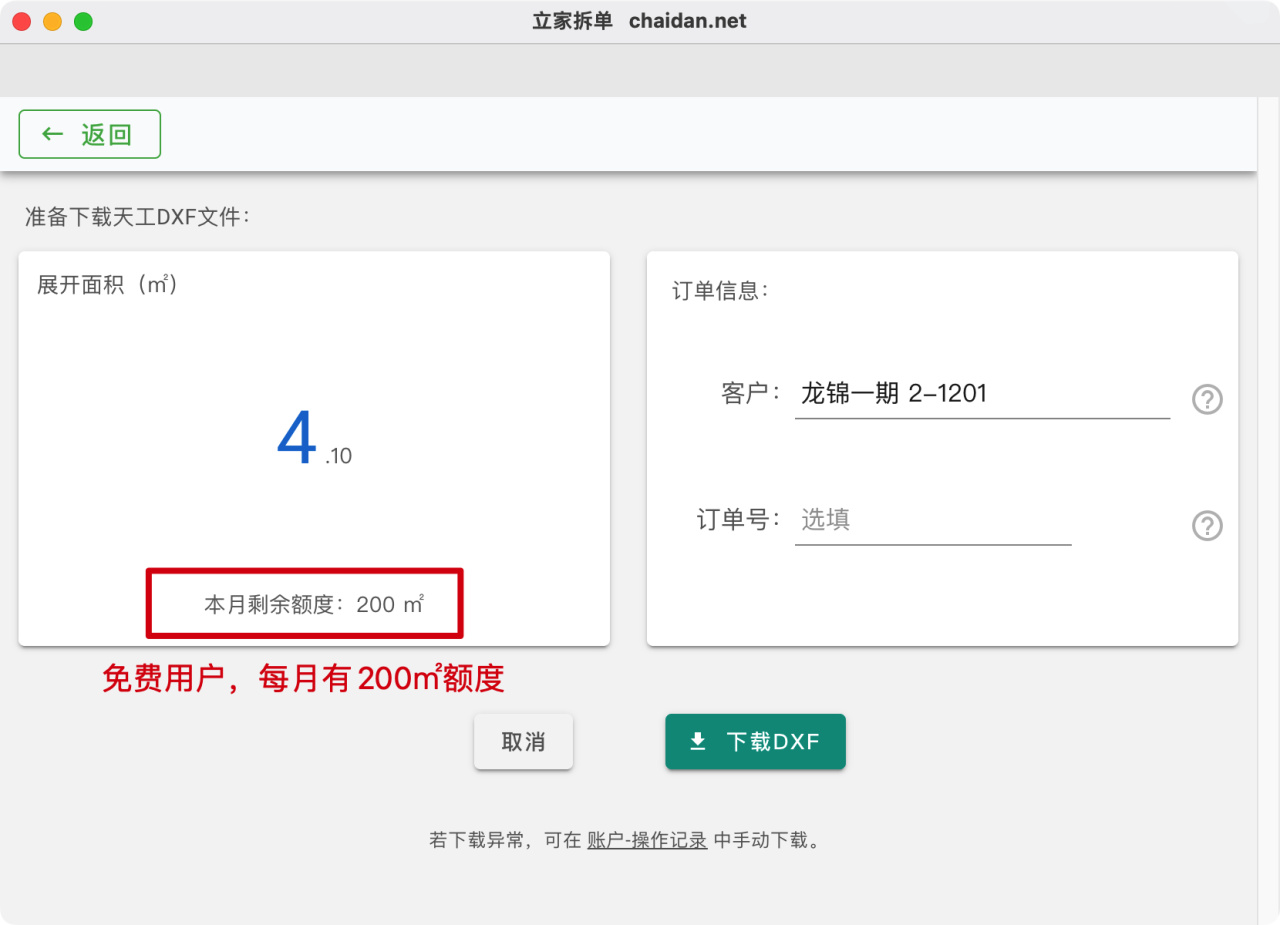
Task: Minimize the window using yellow button
Action: (x=52, y=21)
